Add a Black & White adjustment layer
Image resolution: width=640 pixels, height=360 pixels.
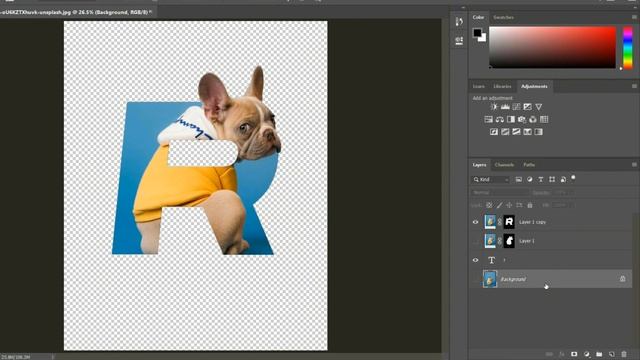[x=511, y=120]
